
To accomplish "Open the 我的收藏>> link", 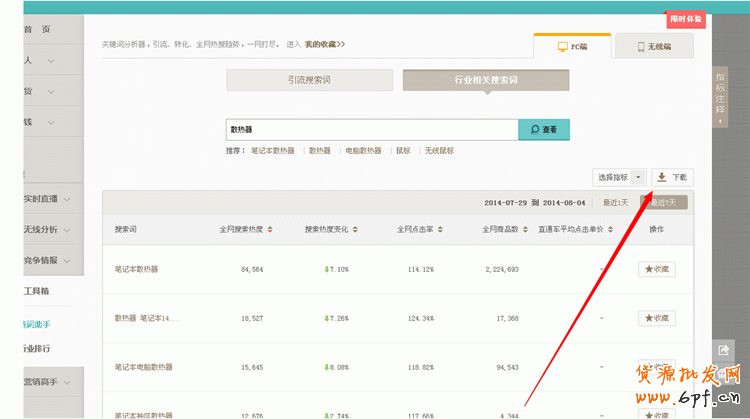I will pyautogui.click(x=325, y=44).
